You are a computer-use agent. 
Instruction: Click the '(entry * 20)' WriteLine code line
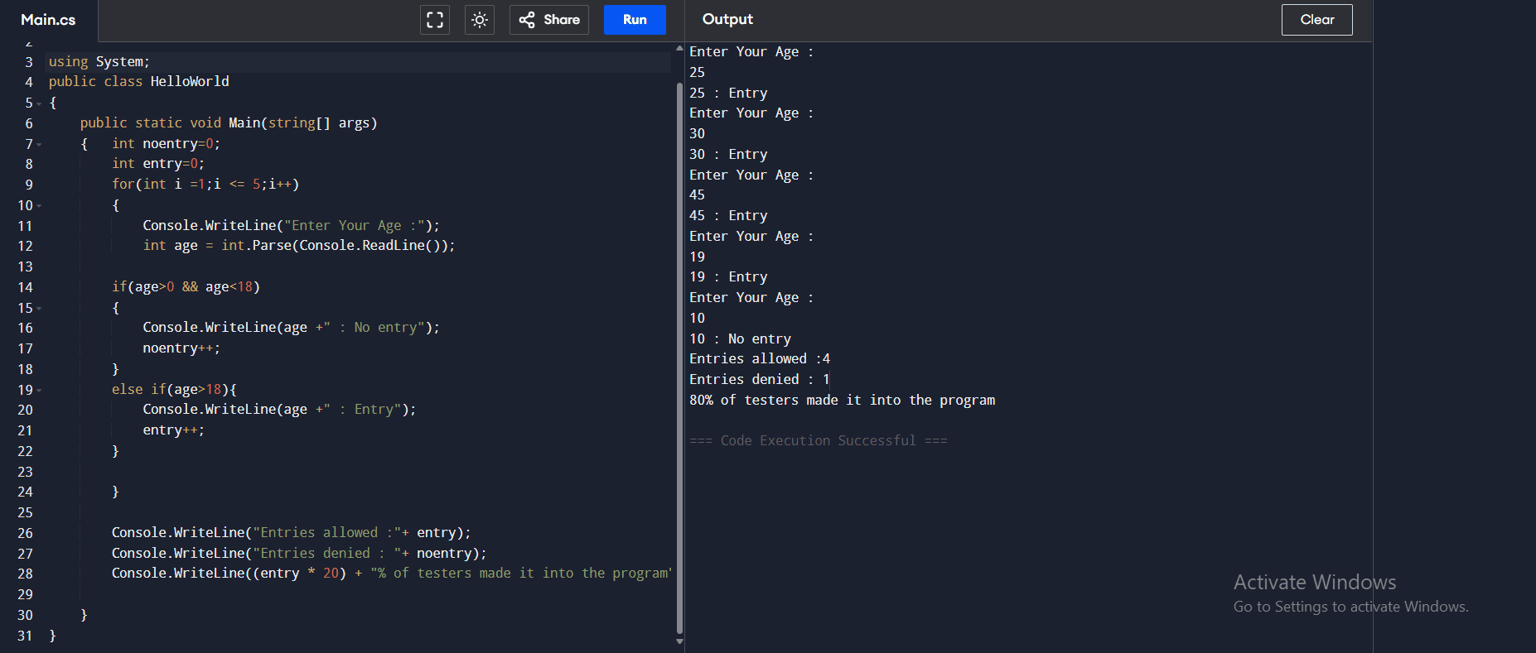(x=391, y=574)
